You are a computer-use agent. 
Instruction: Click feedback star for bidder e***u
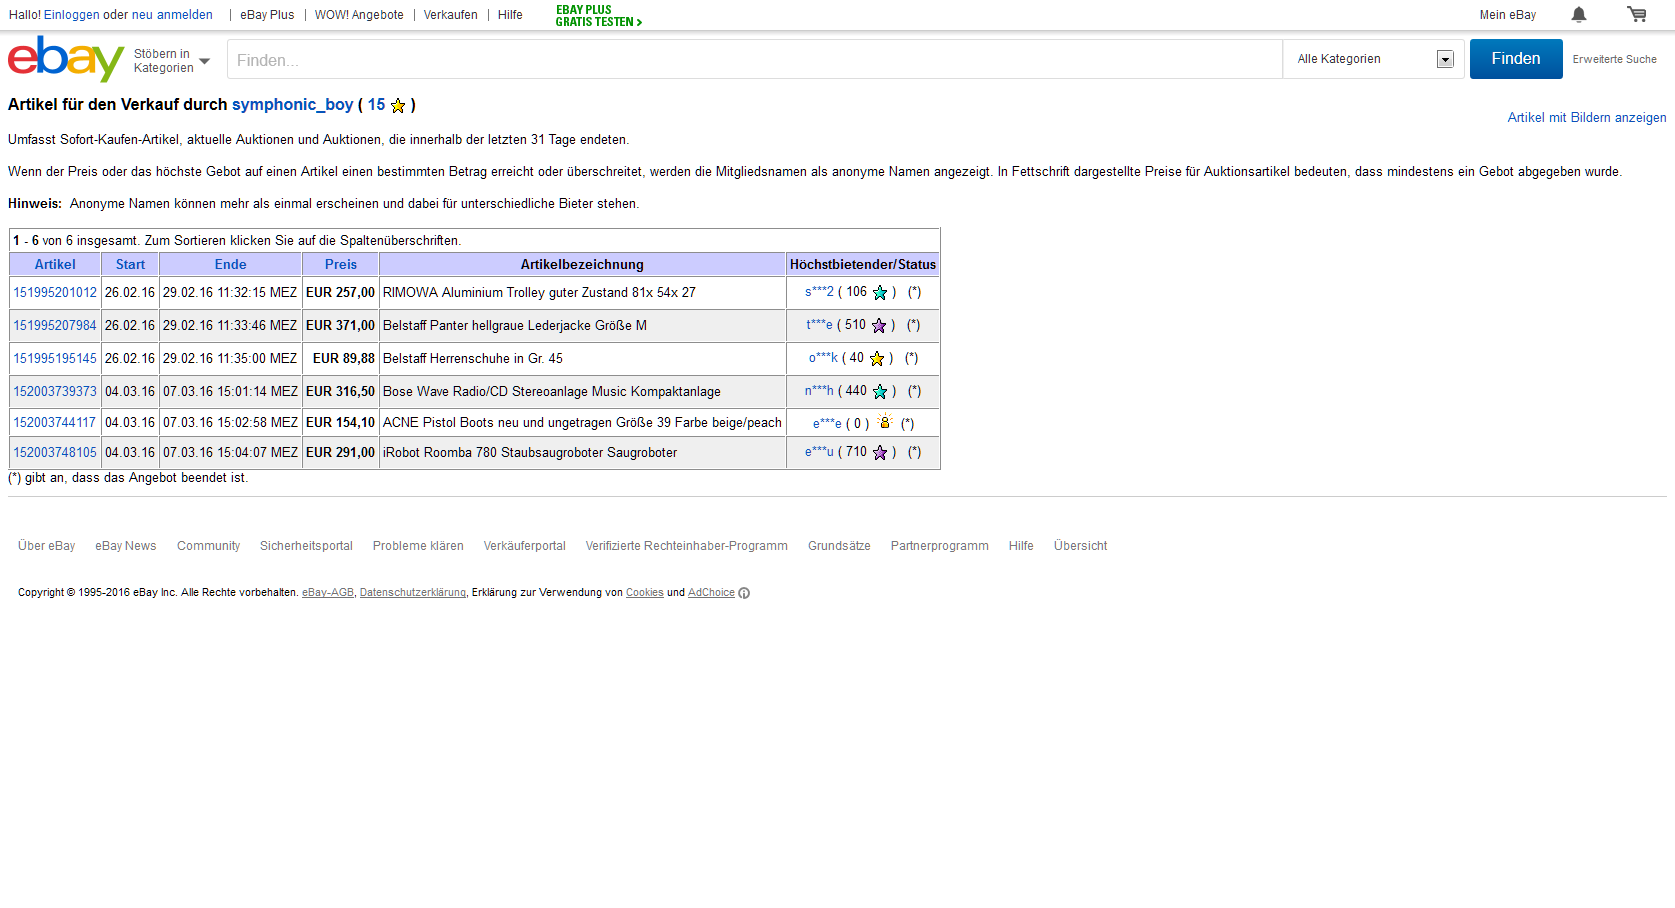coord(880,453)
